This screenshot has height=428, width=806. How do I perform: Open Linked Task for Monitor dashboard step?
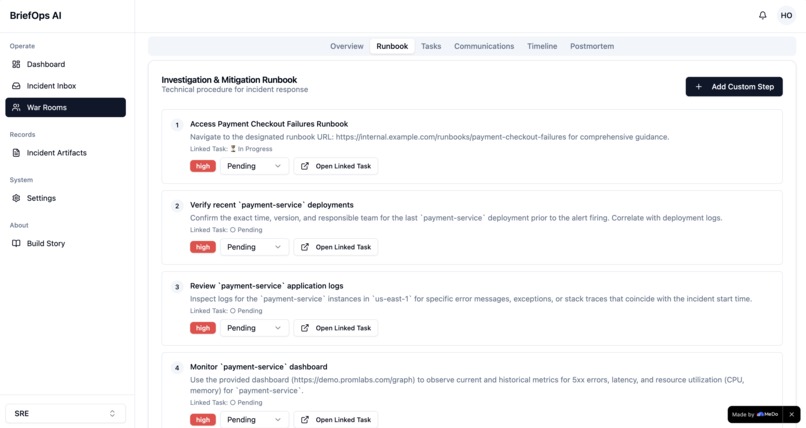[336, 420]
